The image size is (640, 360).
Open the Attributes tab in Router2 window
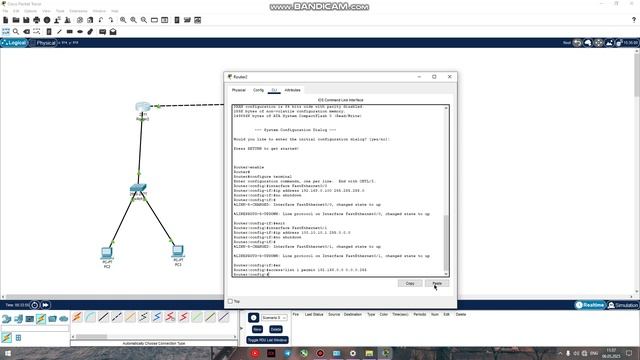point(292,90)
